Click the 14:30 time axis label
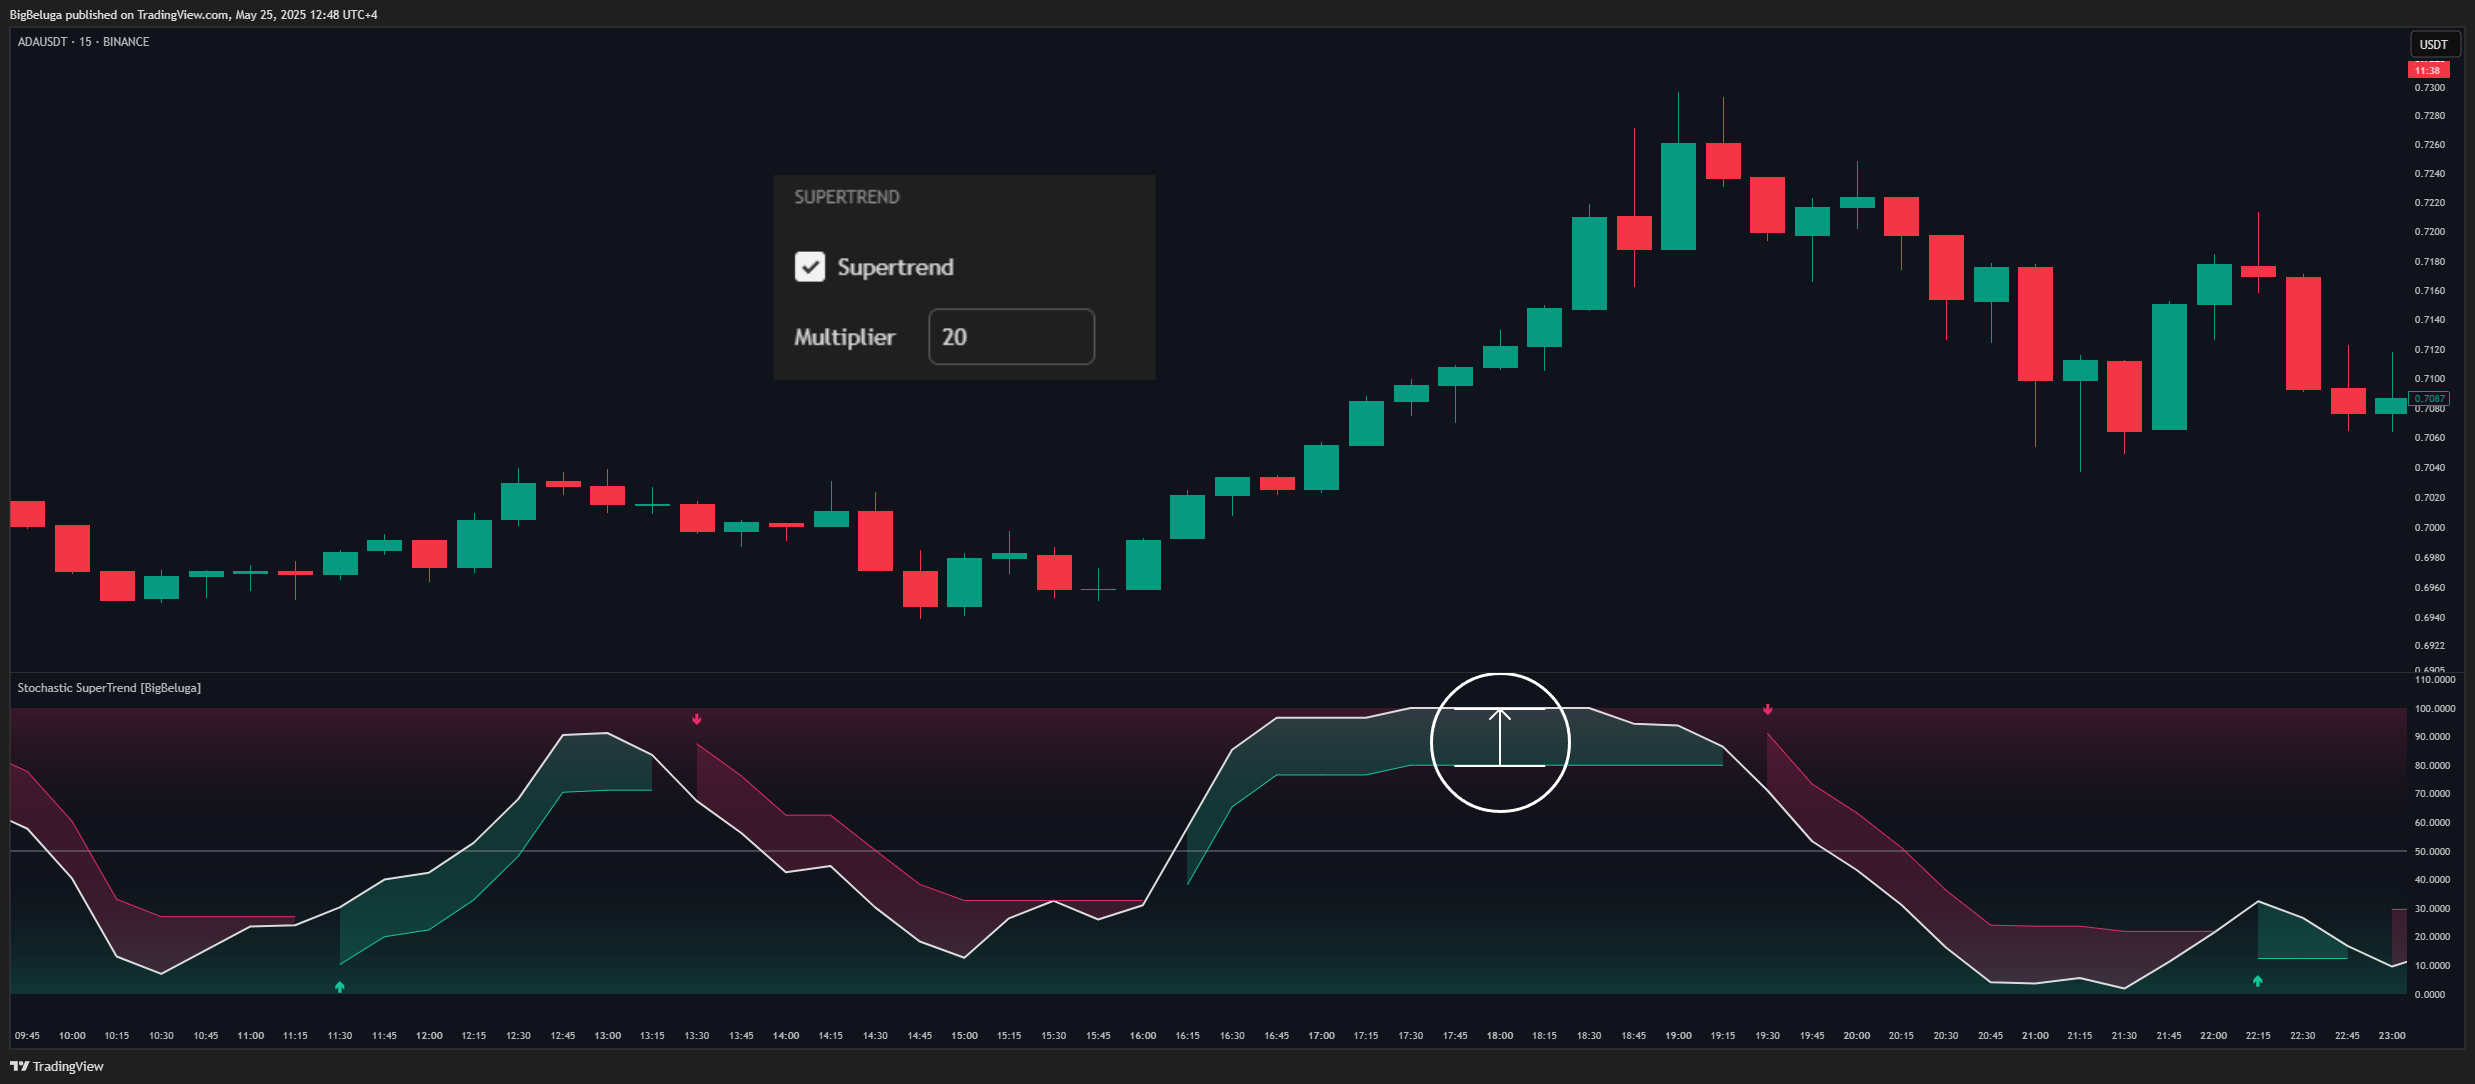 (875, 1036)
